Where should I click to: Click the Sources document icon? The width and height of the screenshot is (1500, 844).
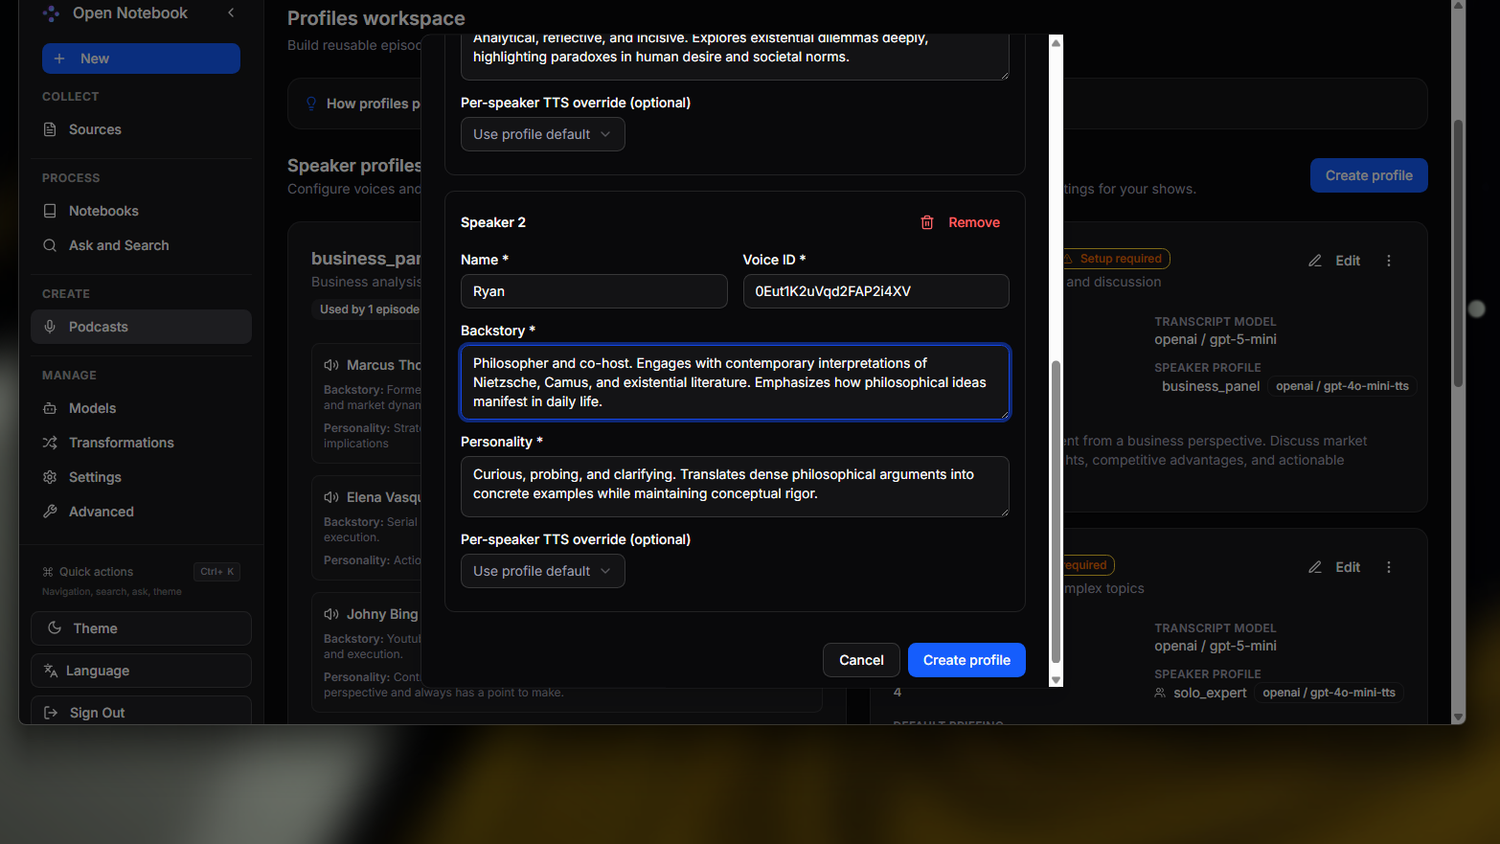(x=50, y=129)
